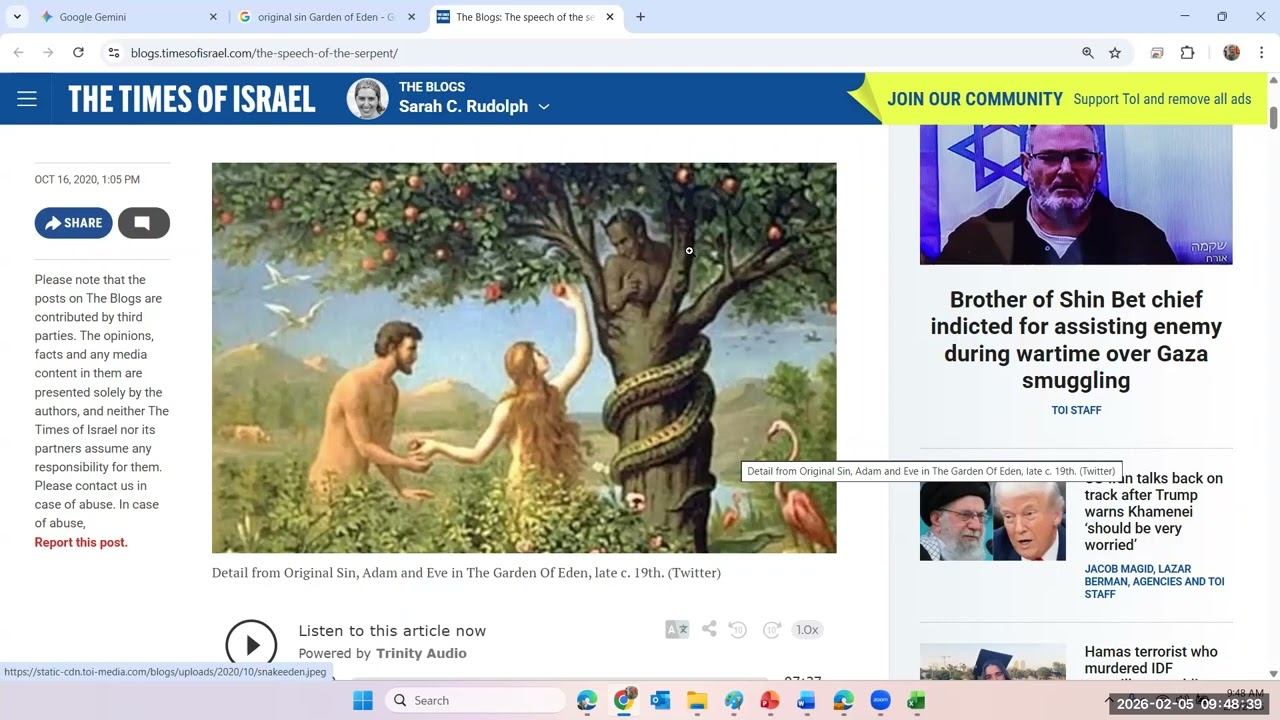The image size is (1280, 720).
Task: Open the Chrome profile avatar
Action: [x=1232, y=53]
